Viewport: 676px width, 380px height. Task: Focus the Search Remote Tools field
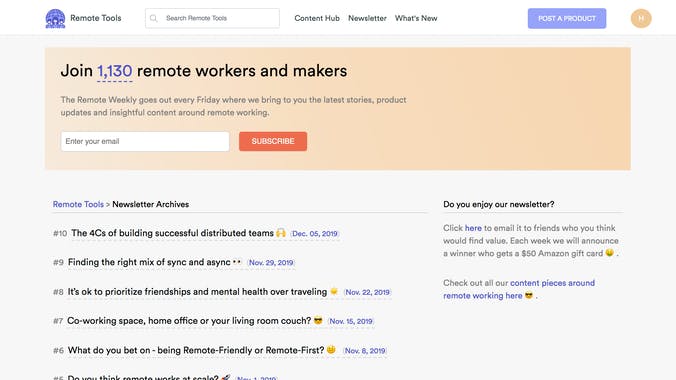(x=212, y=18)
